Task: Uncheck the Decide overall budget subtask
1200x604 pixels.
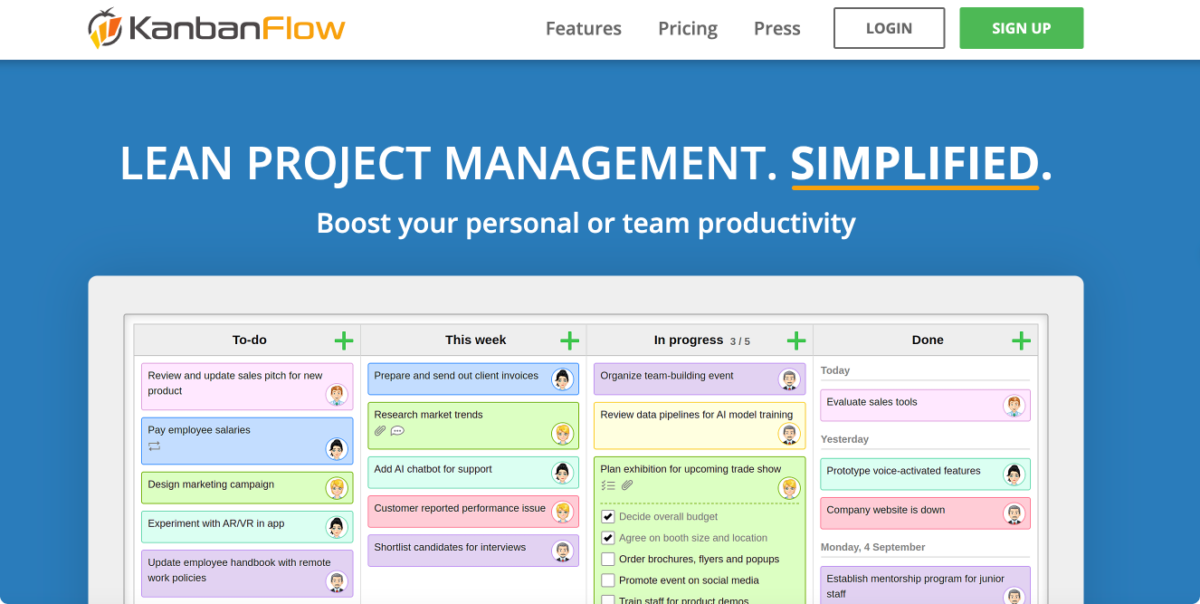Action: tap(607, 516)
